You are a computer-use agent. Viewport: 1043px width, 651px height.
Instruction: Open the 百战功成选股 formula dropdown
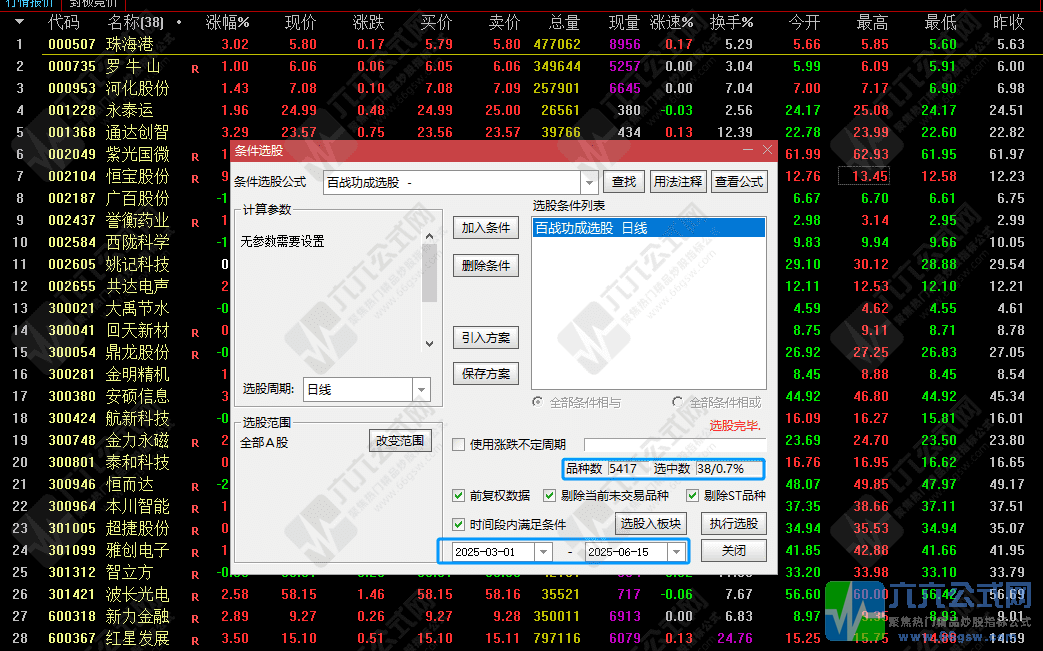(590, 182)
